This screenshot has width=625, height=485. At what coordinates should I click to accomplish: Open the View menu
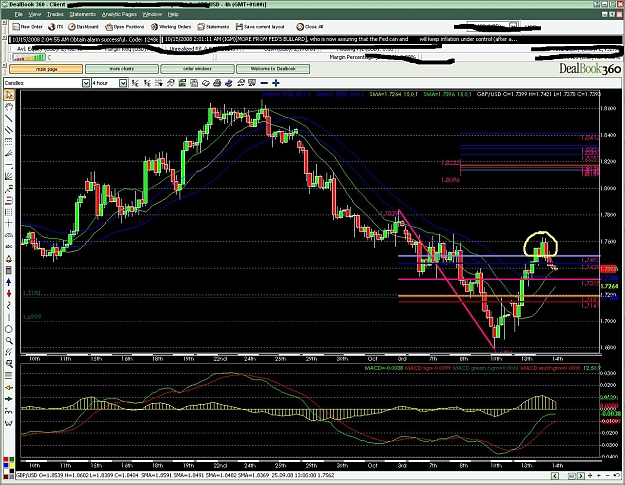(35, 14)
